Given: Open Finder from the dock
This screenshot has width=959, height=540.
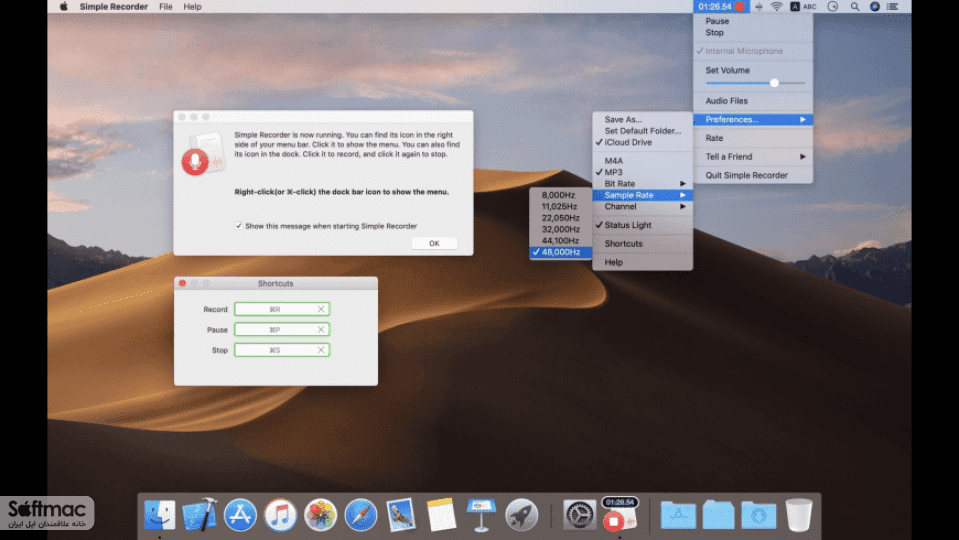Looking at the screenshot, I should coord(160,514).
